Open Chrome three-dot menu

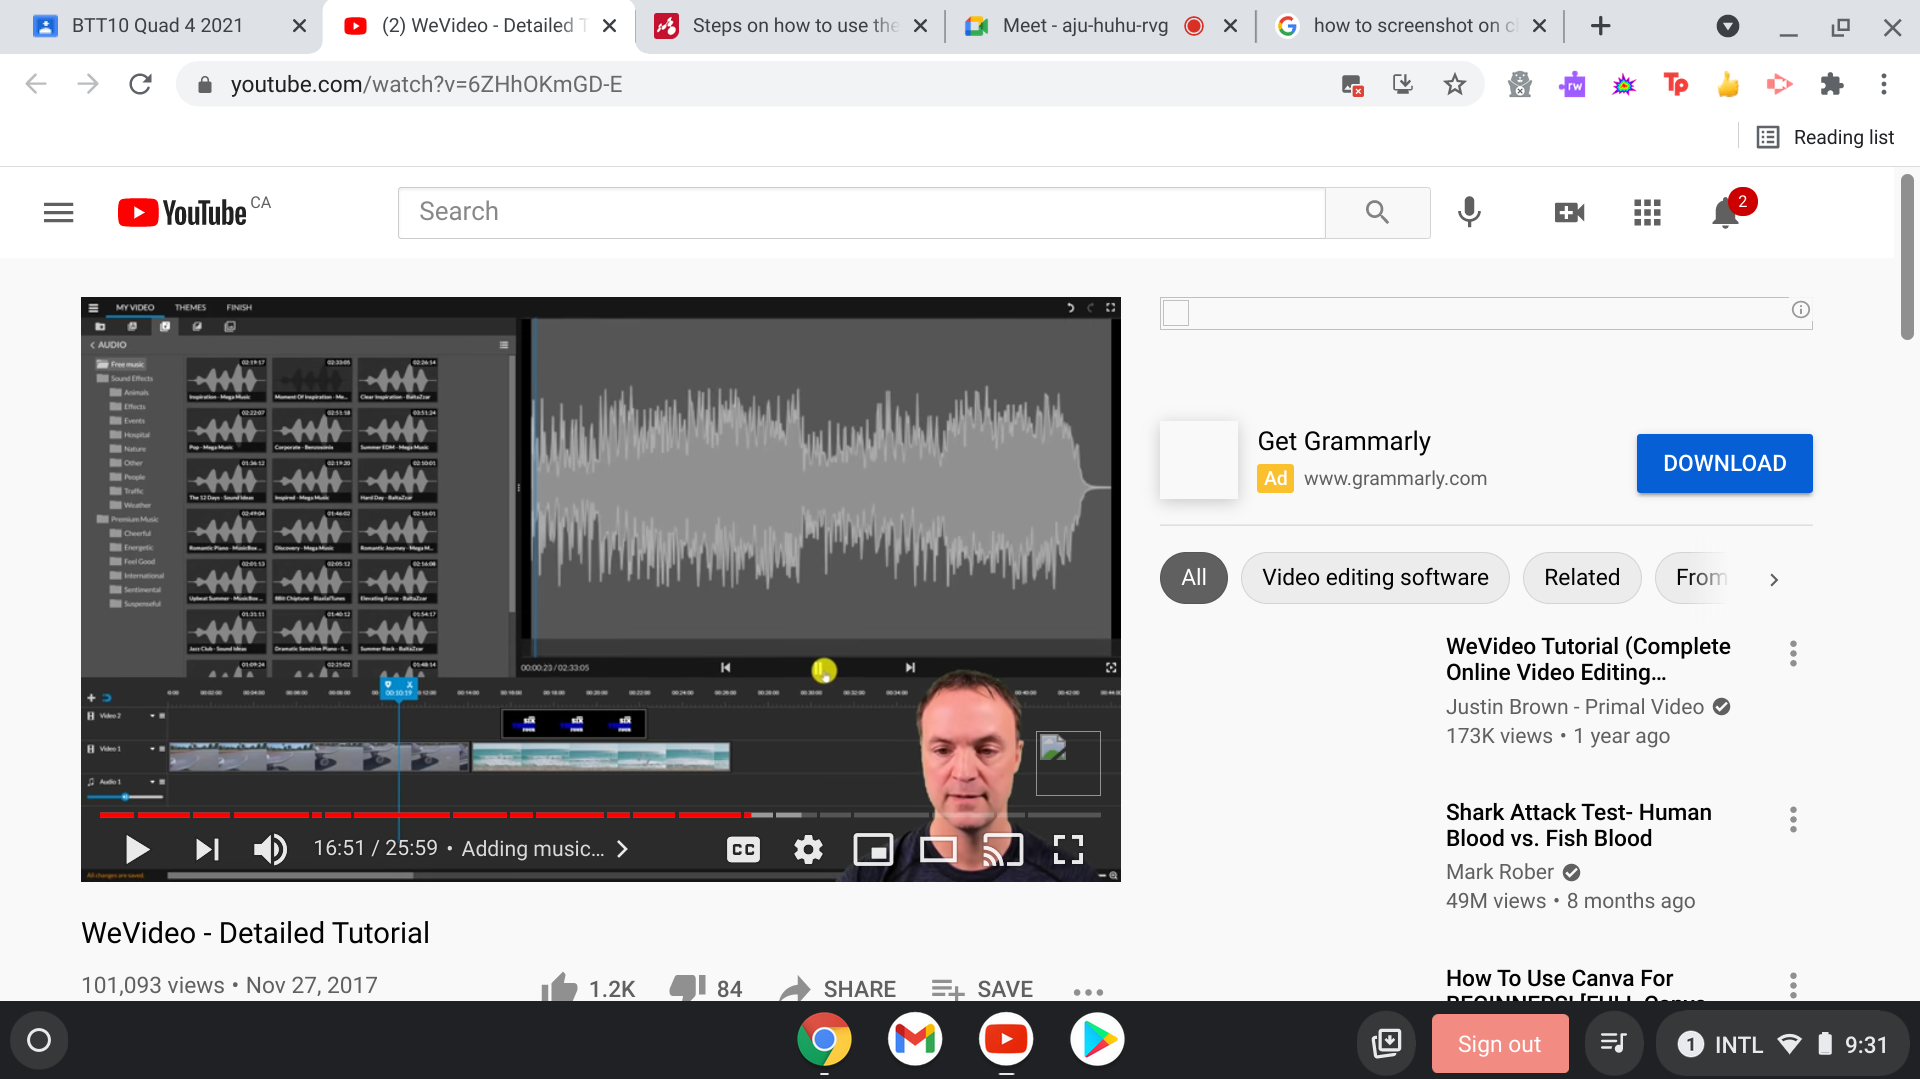click(x=1884, y=84)
